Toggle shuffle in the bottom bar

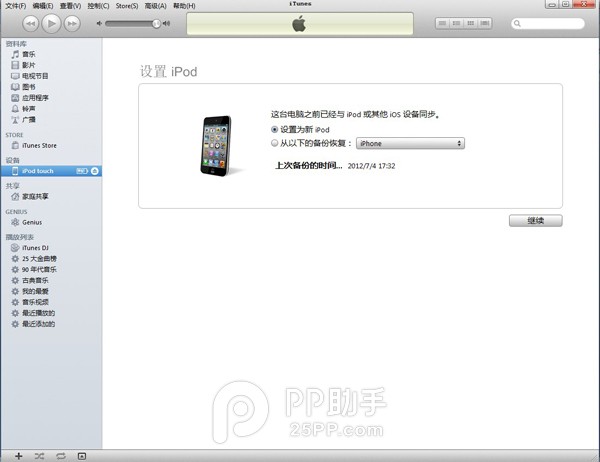pyautogui.click(x=39, y=456)
